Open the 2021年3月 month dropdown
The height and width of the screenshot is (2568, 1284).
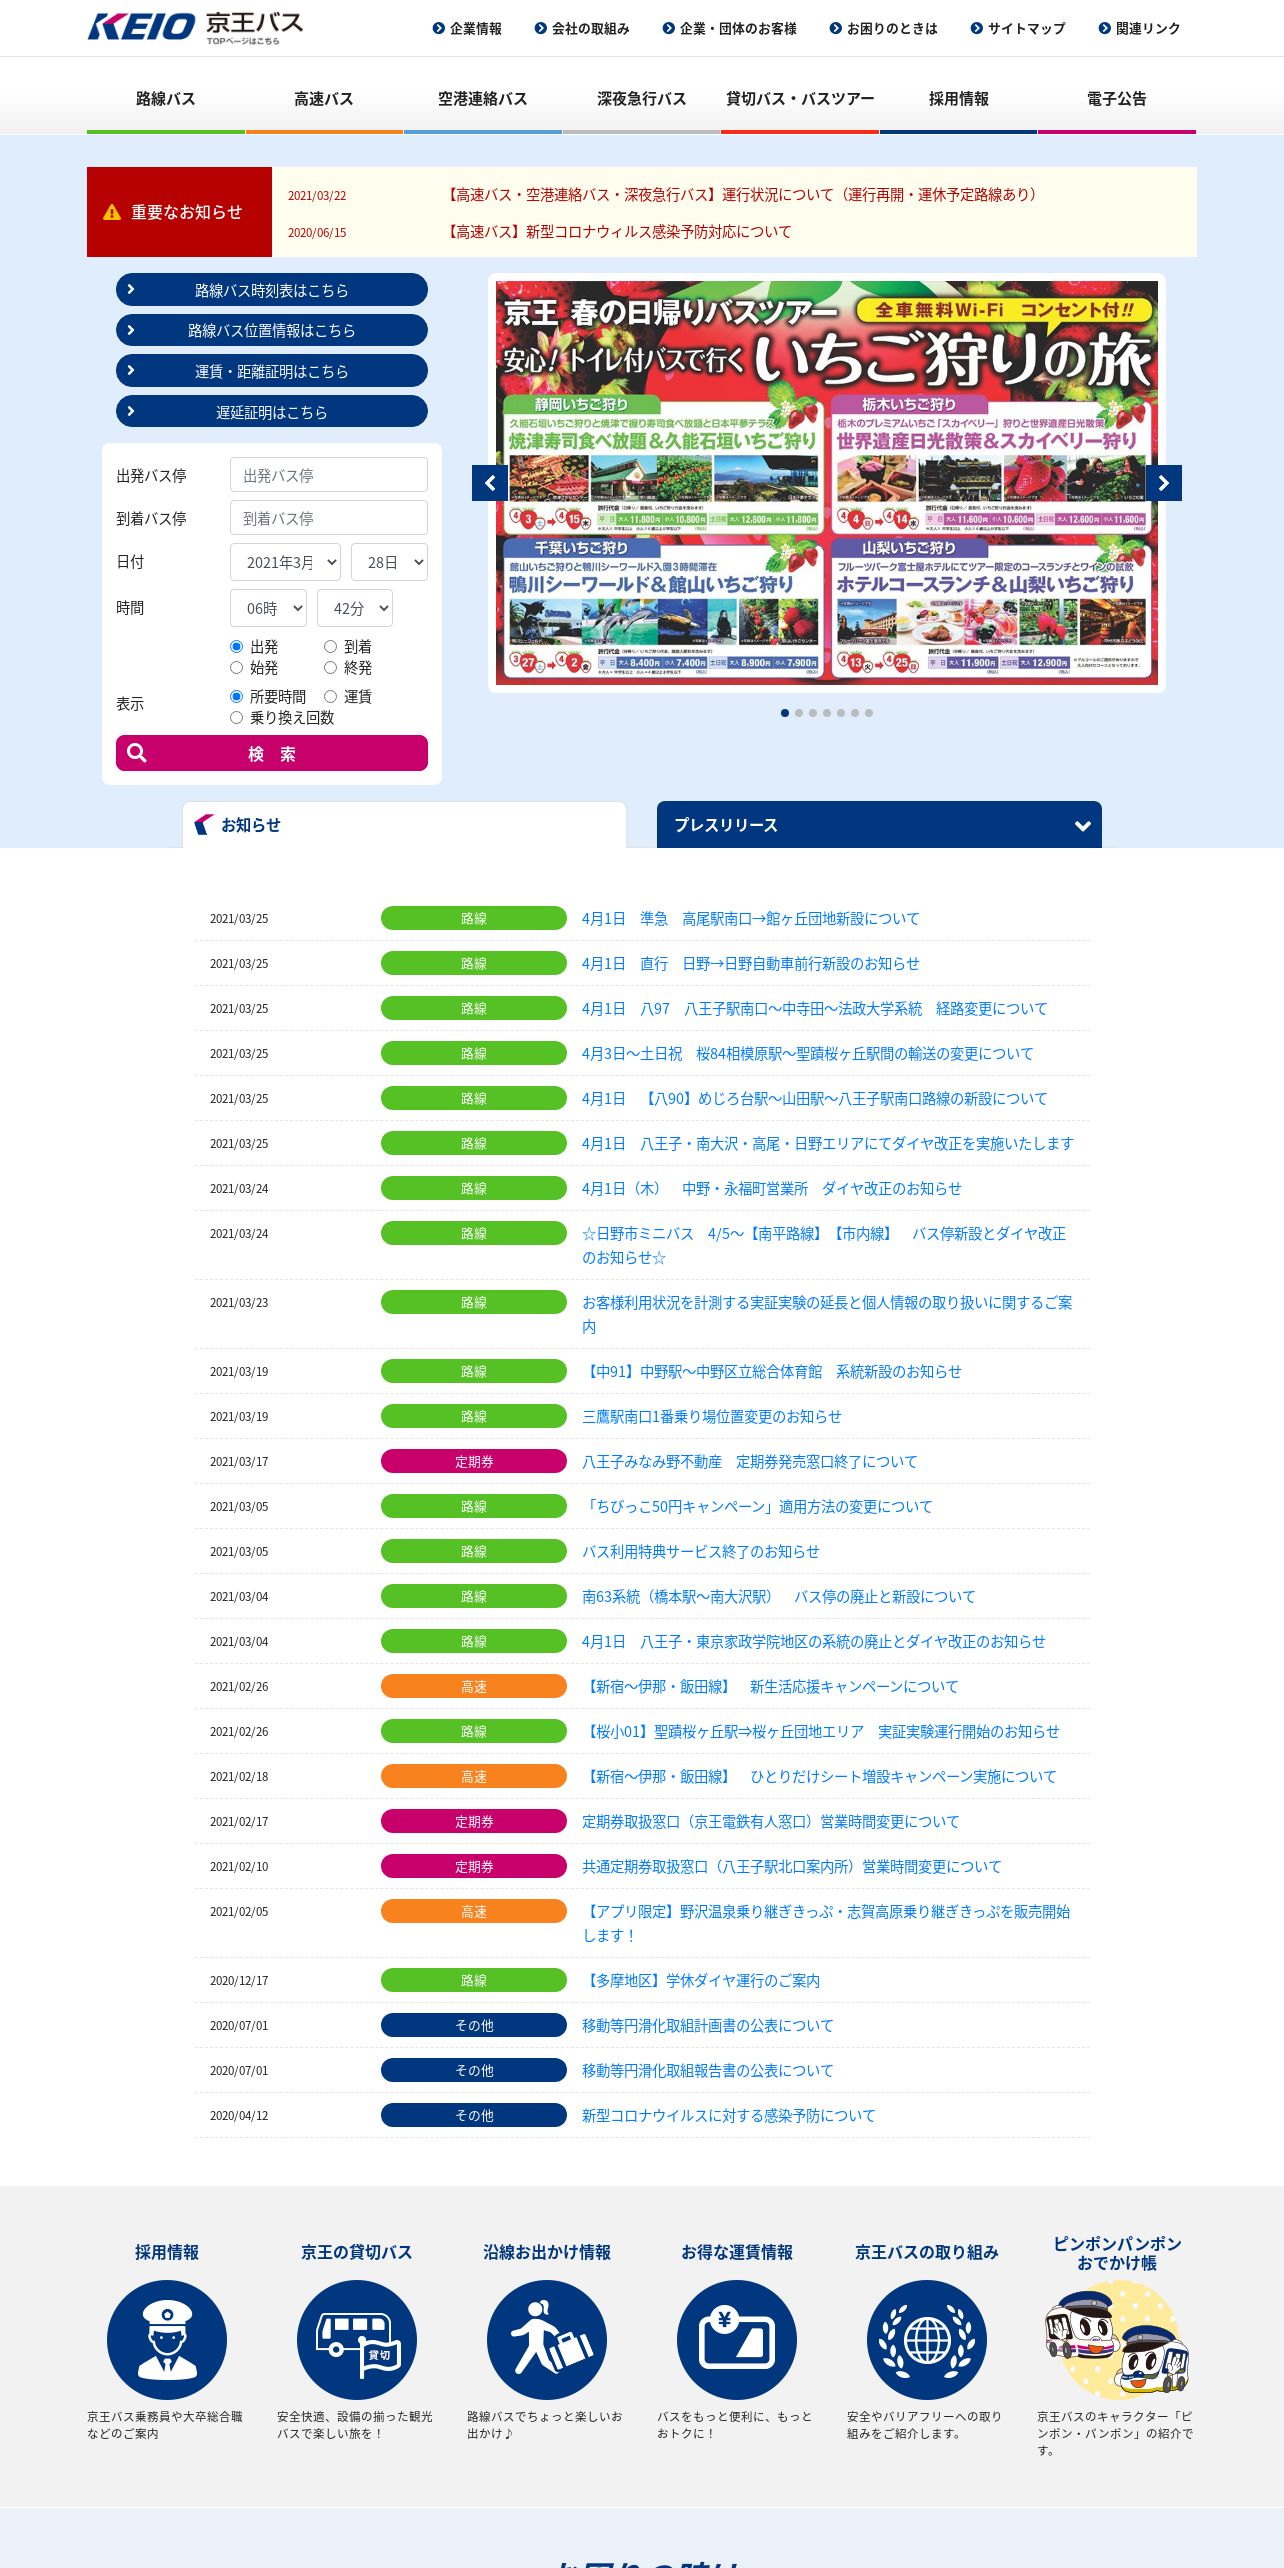[x=286, y=562]
